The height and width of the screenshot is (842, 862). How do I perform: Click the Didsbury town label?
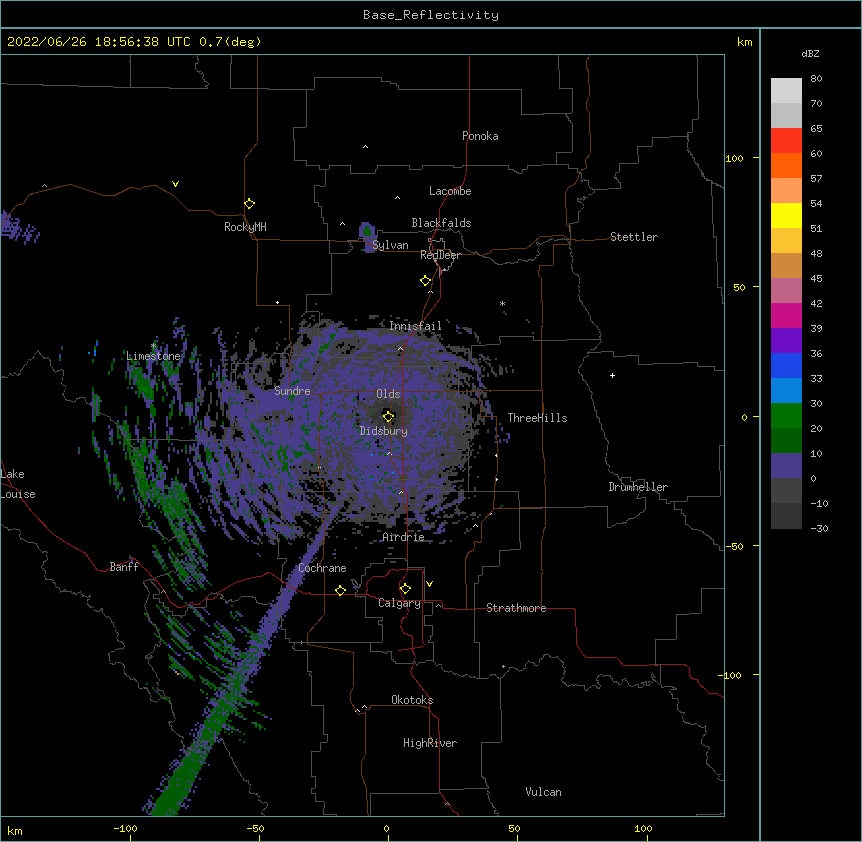[x=383, y=431]
